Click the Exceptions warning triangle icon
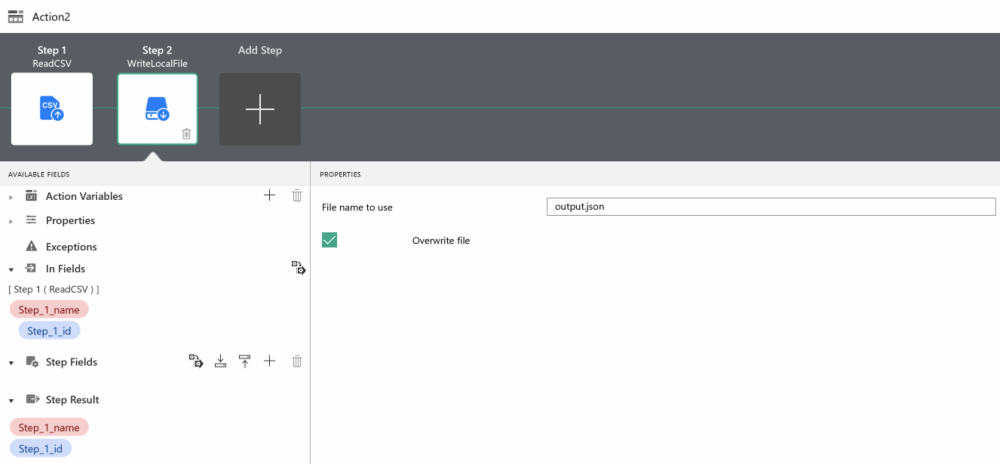This screenshot has height=464, width=1000. point(31,246)
